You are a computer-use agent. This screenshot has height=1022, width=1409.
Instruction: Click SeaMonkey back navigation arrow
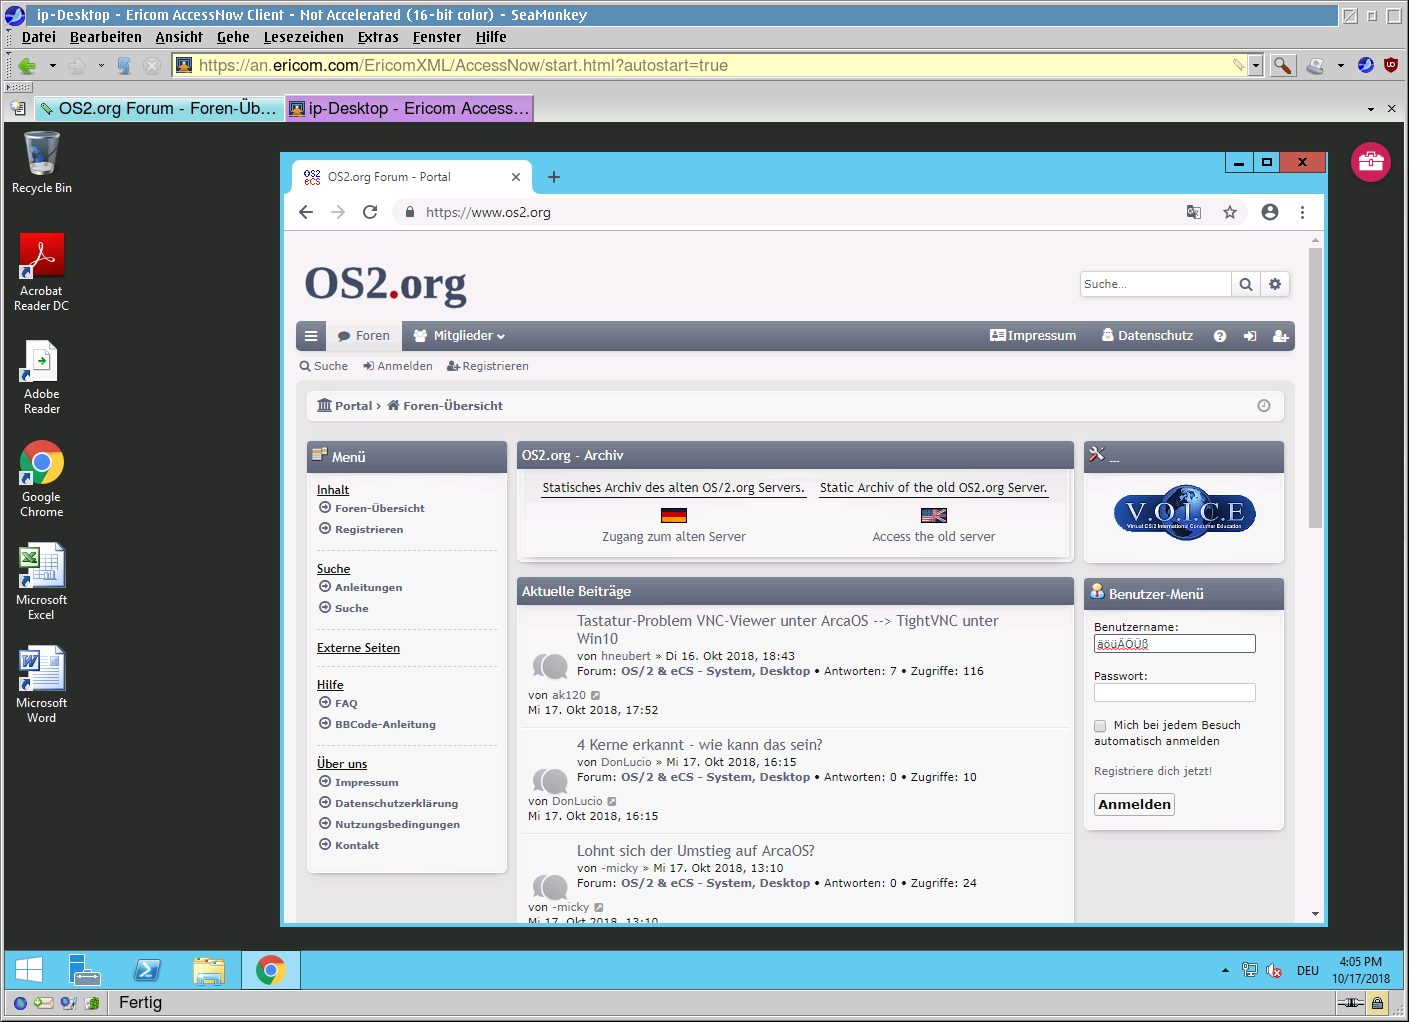point(26,66)
